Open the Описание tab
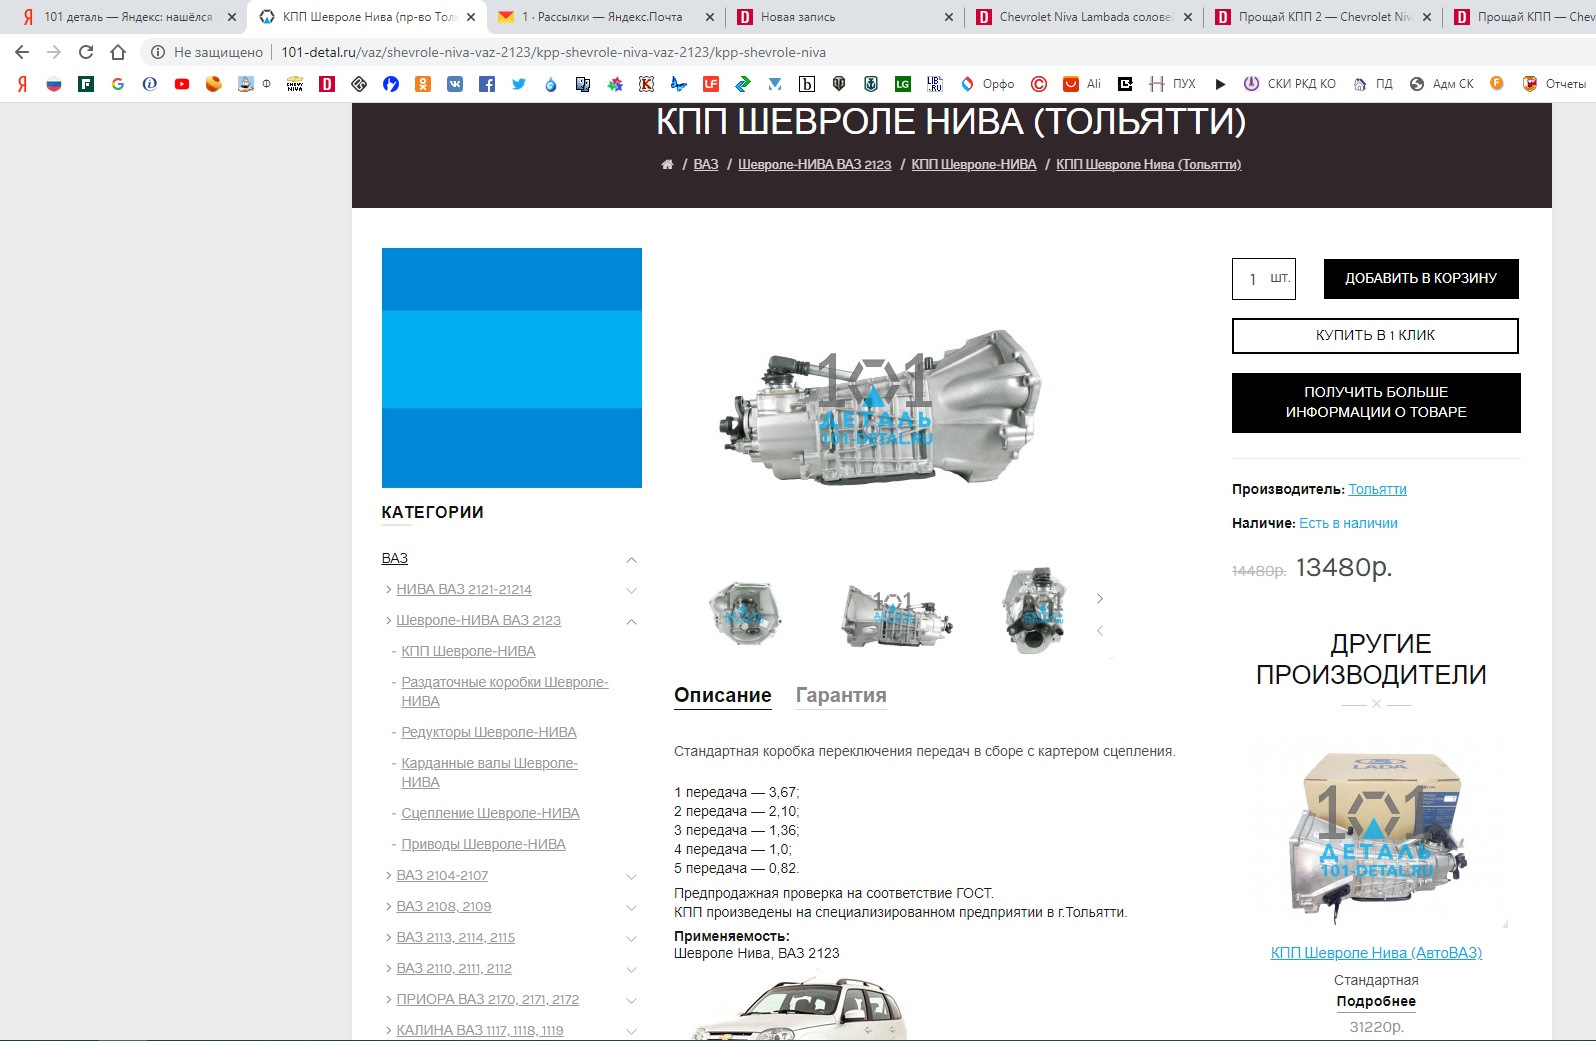The height and width of the screenshot is (1041, 1596). [x=723, y=696]
